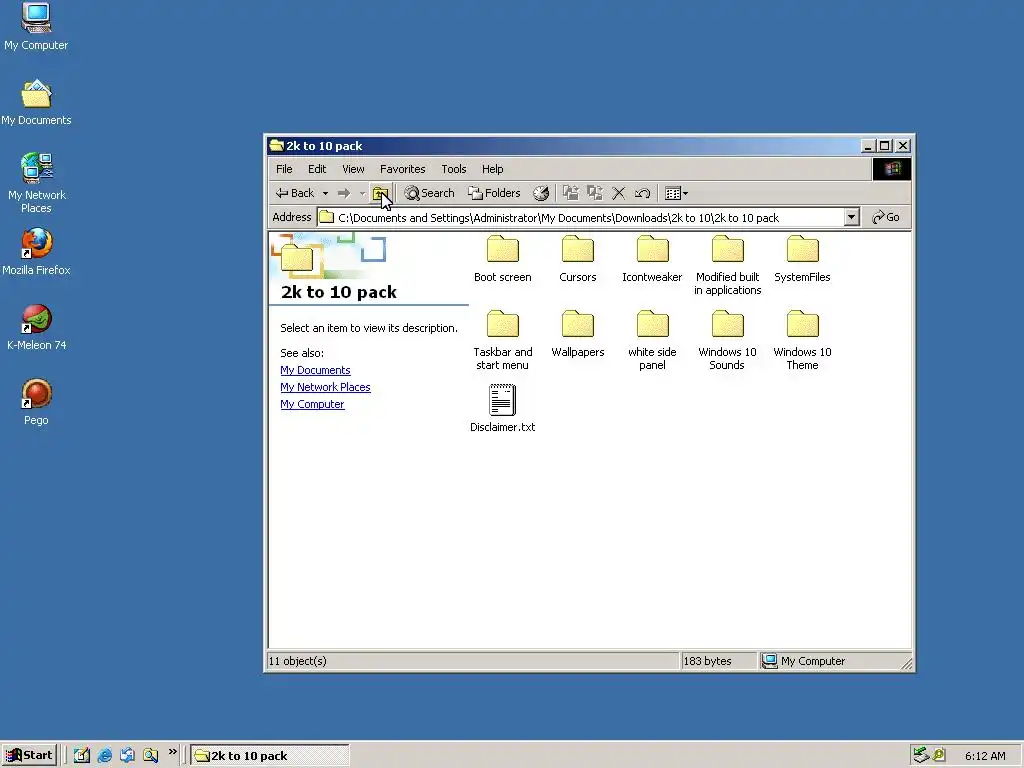Click the Windows logo throbber

pyautogui.click(x=892, y=169)
